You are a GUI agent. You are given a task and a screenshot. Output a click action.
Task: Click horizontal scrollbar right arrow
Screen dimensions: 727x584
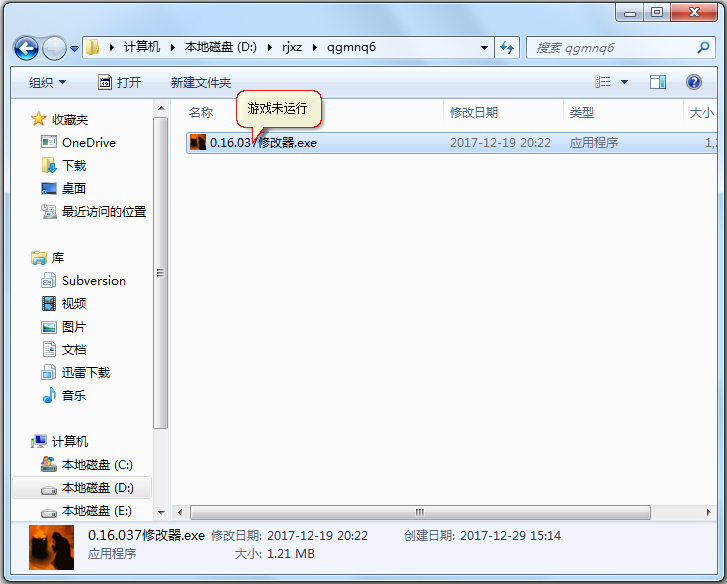click(x=708, y=512)
